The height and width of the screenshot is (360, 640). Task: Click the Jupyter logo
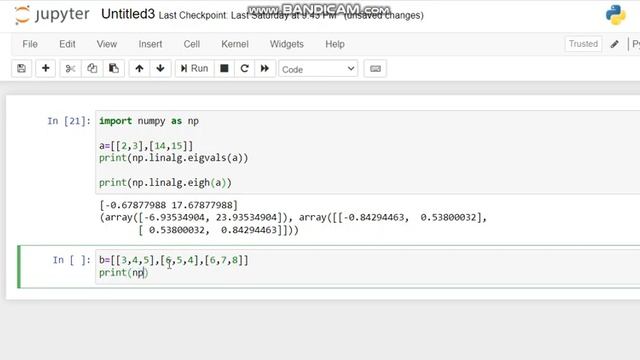tap(52, 15)
